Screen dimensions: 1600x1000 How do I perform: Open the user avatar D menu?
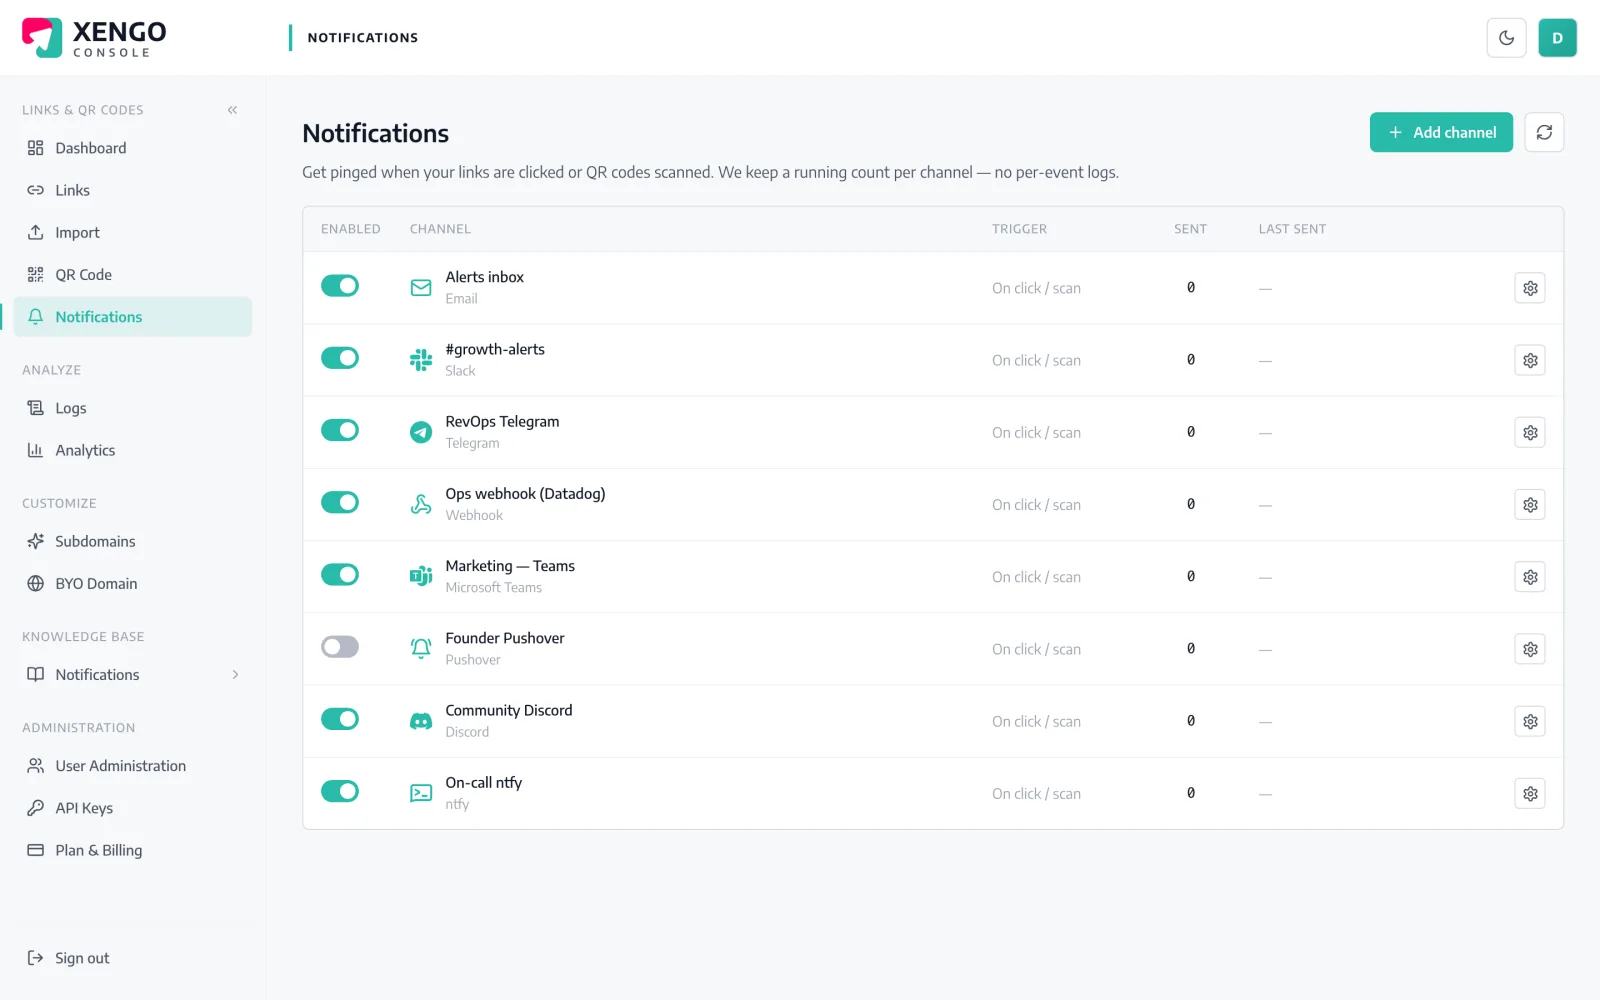[1557, 38]
